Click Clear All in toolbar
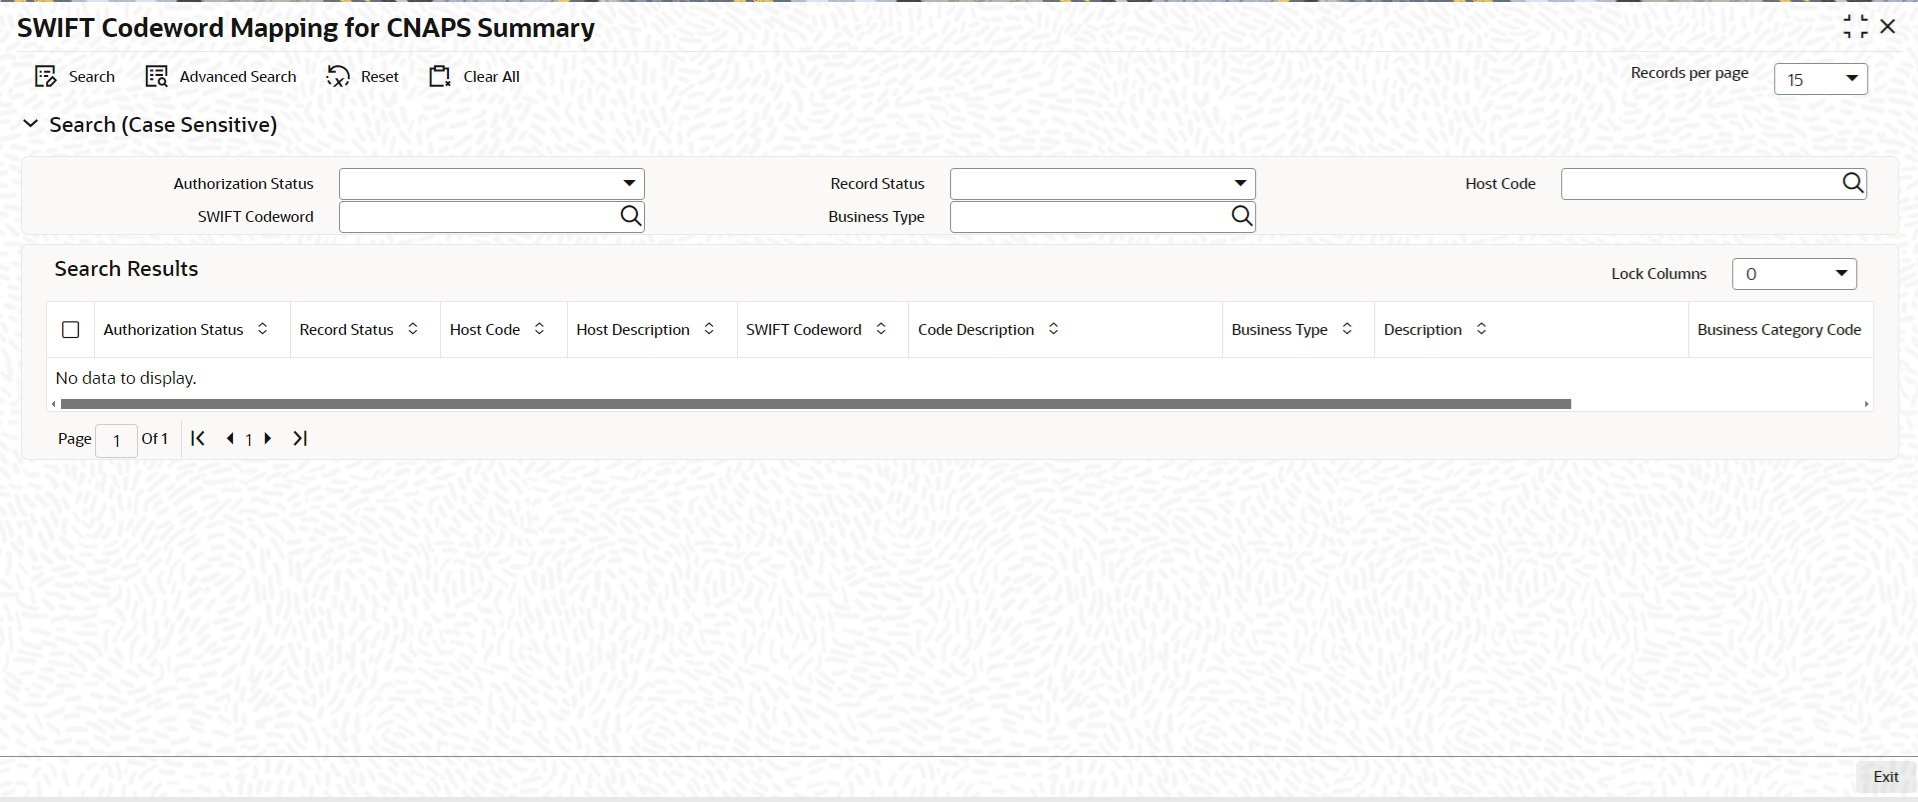This screenshot has width=1918, height=802. (474, 77)
